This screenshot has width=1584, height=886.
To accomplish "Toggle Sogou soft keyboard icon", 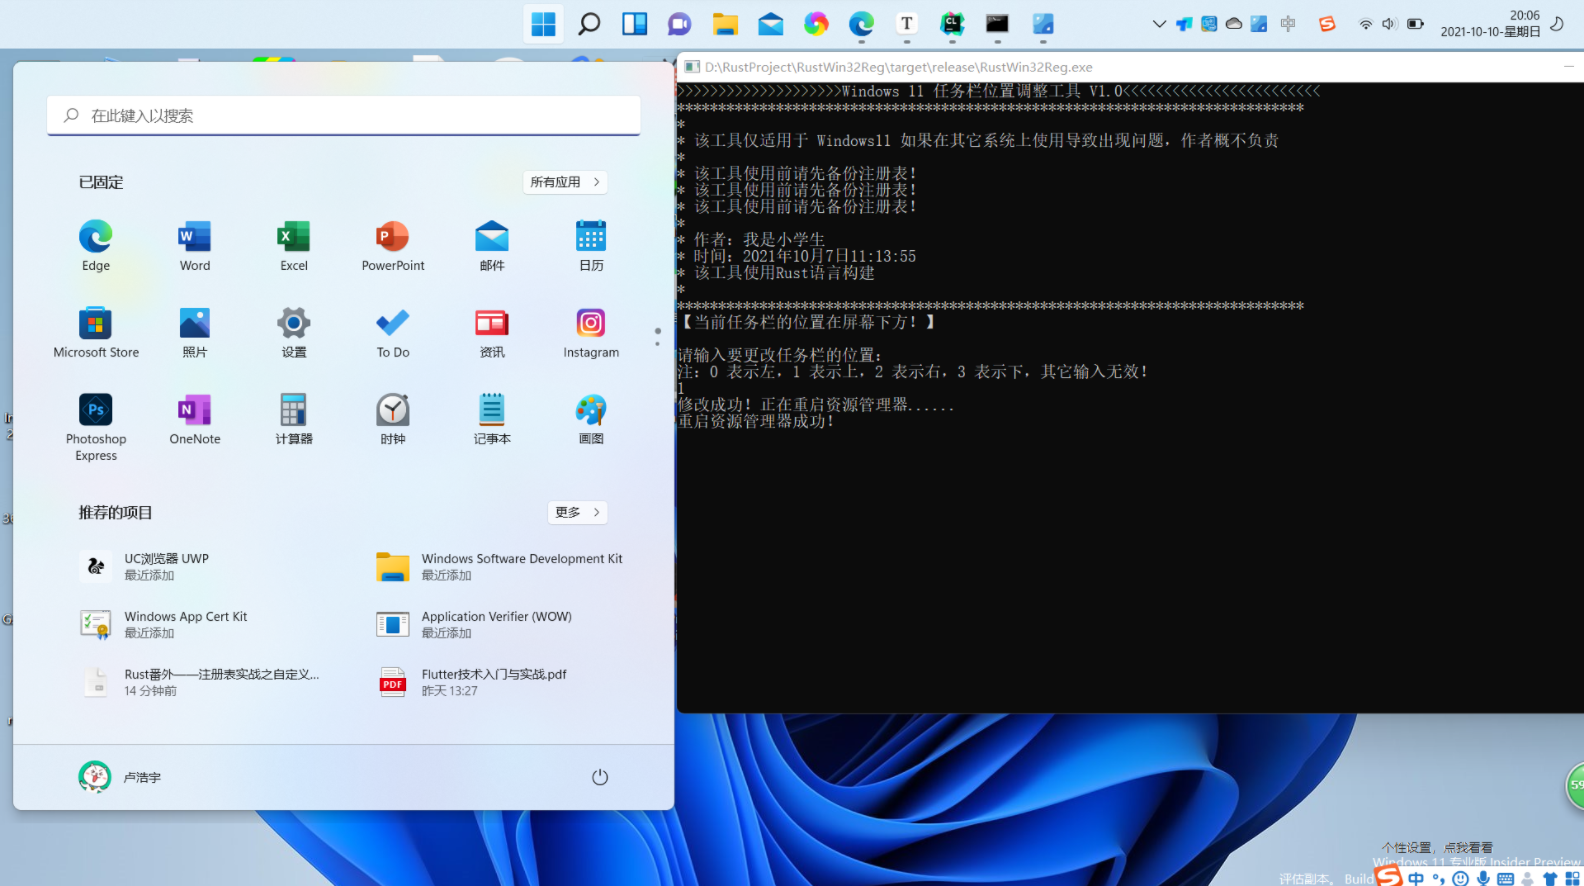I will click(x=1505, y=878).
